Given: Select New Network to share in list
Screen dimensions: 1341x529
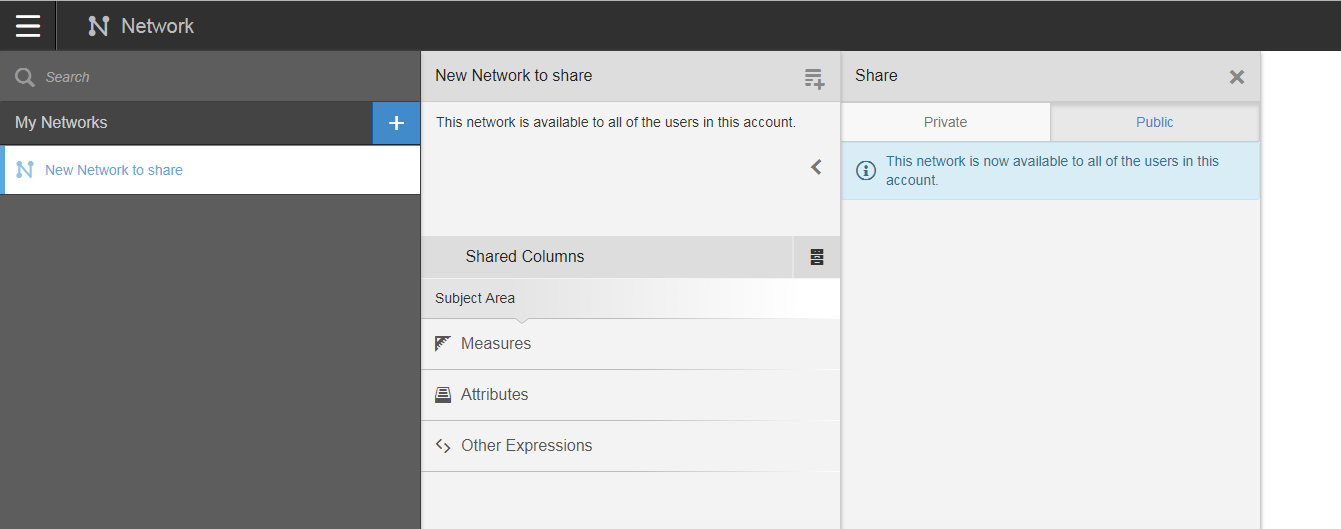Looking at the screenshot, I should point(114,170).
